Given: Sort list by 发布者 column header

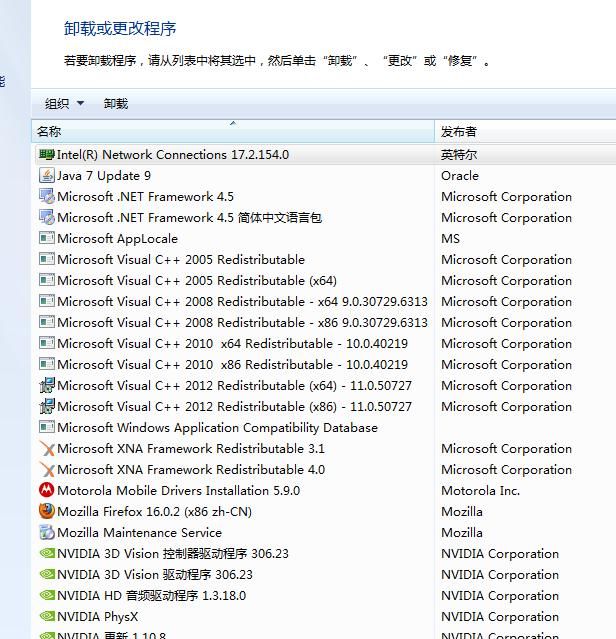Looking at the screenshot, I should click(525, 131).
